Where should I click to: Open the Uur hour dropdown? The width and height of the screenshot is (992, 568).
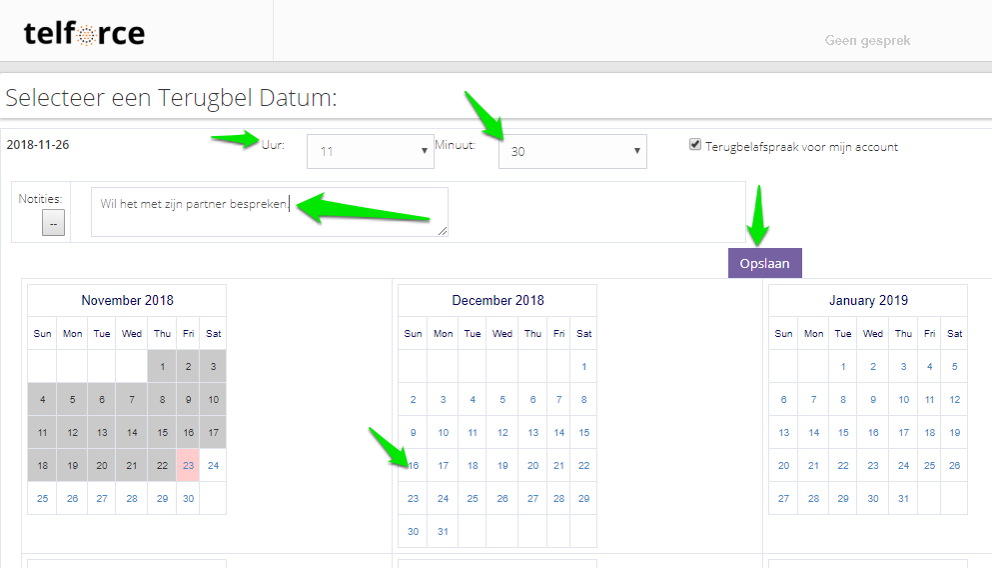click(x=370, y=152)
